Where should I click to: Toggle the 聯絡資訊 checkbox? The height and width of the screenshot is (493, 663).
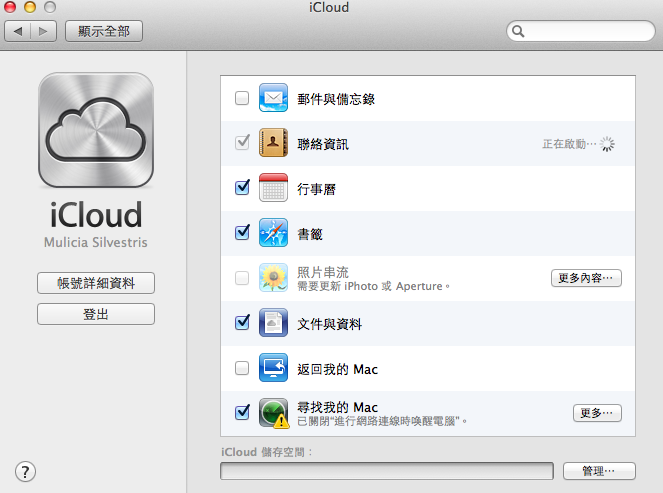click(242, 142)
